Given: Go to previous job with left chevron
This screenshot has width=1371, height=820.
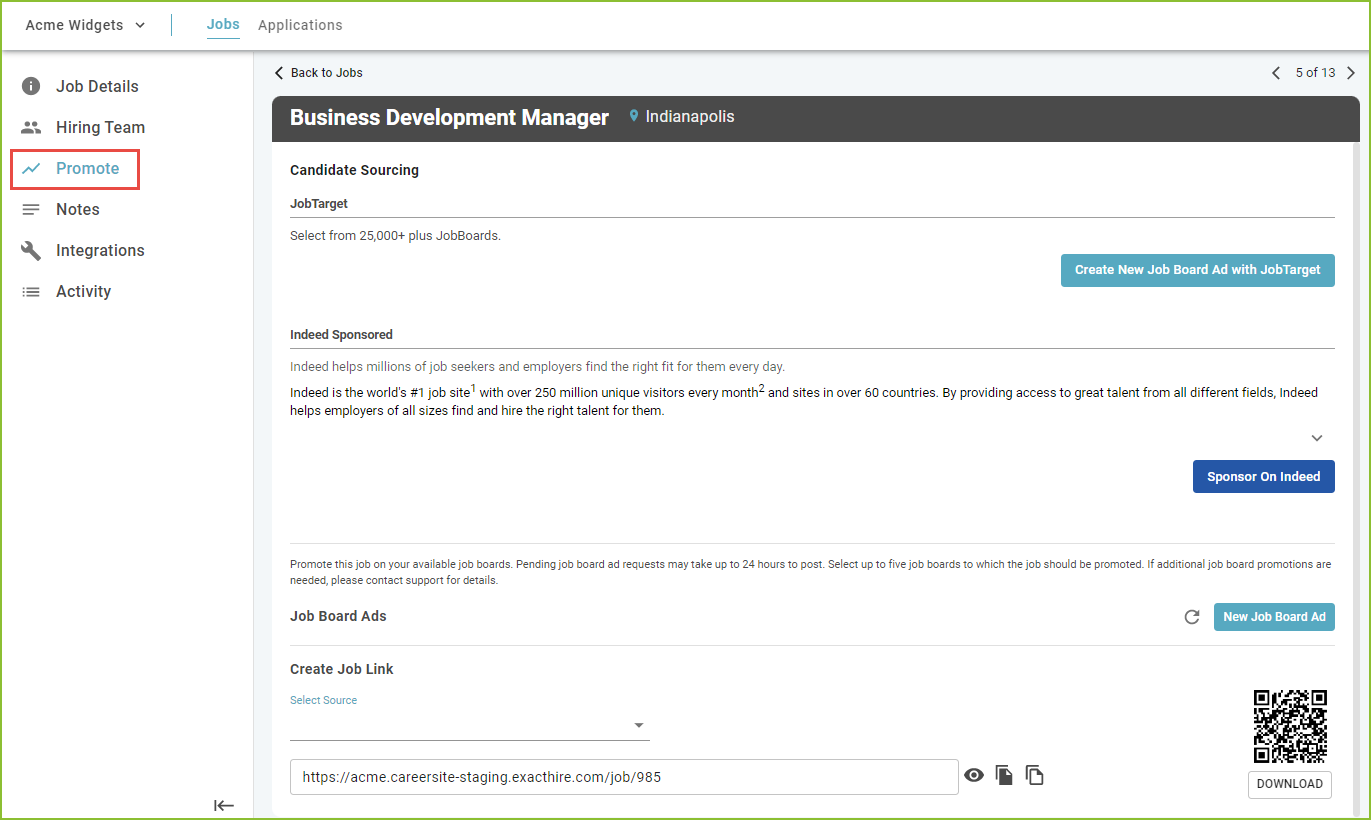Looking at the screenshot, I should tap(1276, 73).
